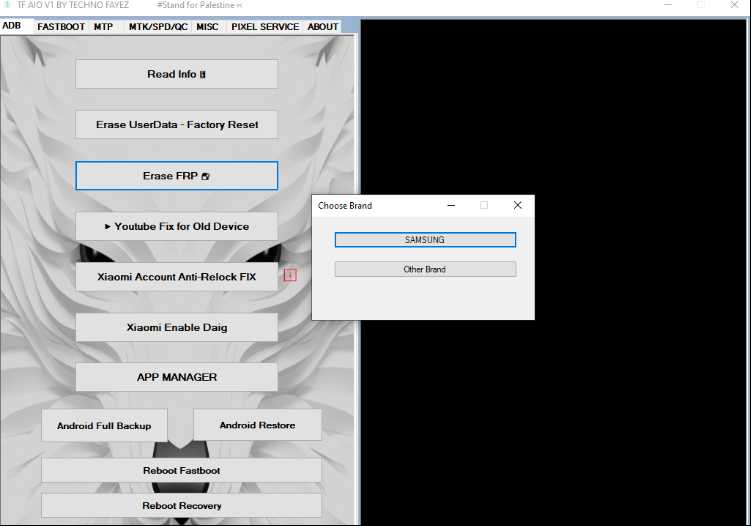Choose Other Brand in the dialog
Image resolution: width=751 pixels, height=526 pixels.
425,269
